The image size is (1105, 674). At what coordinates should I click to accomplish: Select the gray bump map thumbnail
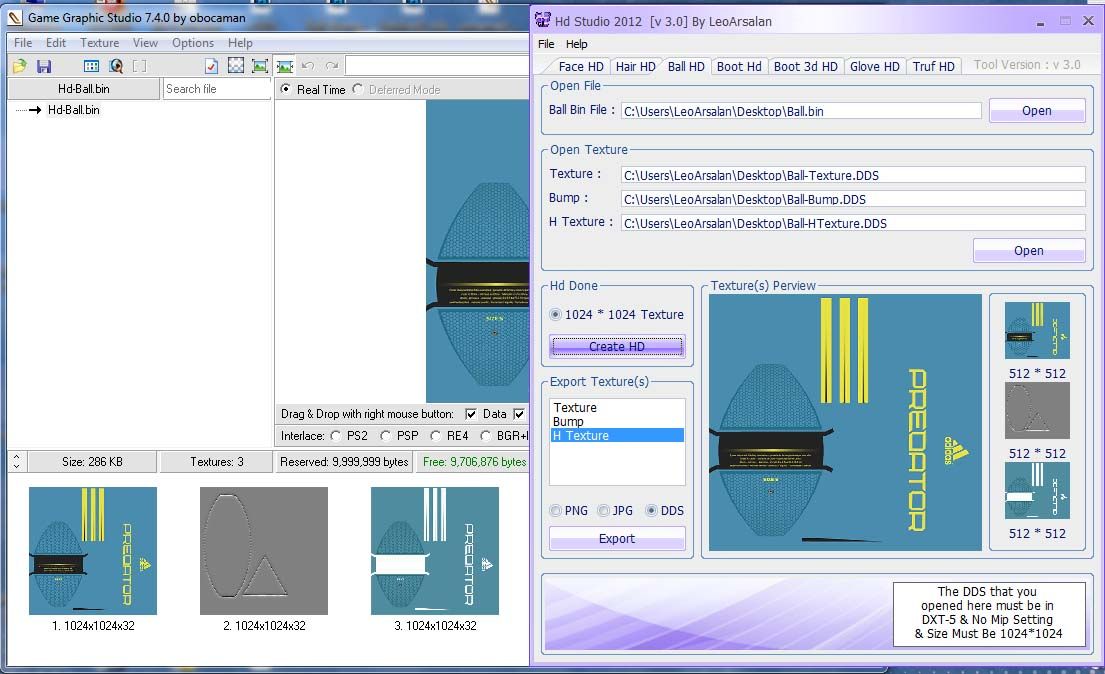264,551
